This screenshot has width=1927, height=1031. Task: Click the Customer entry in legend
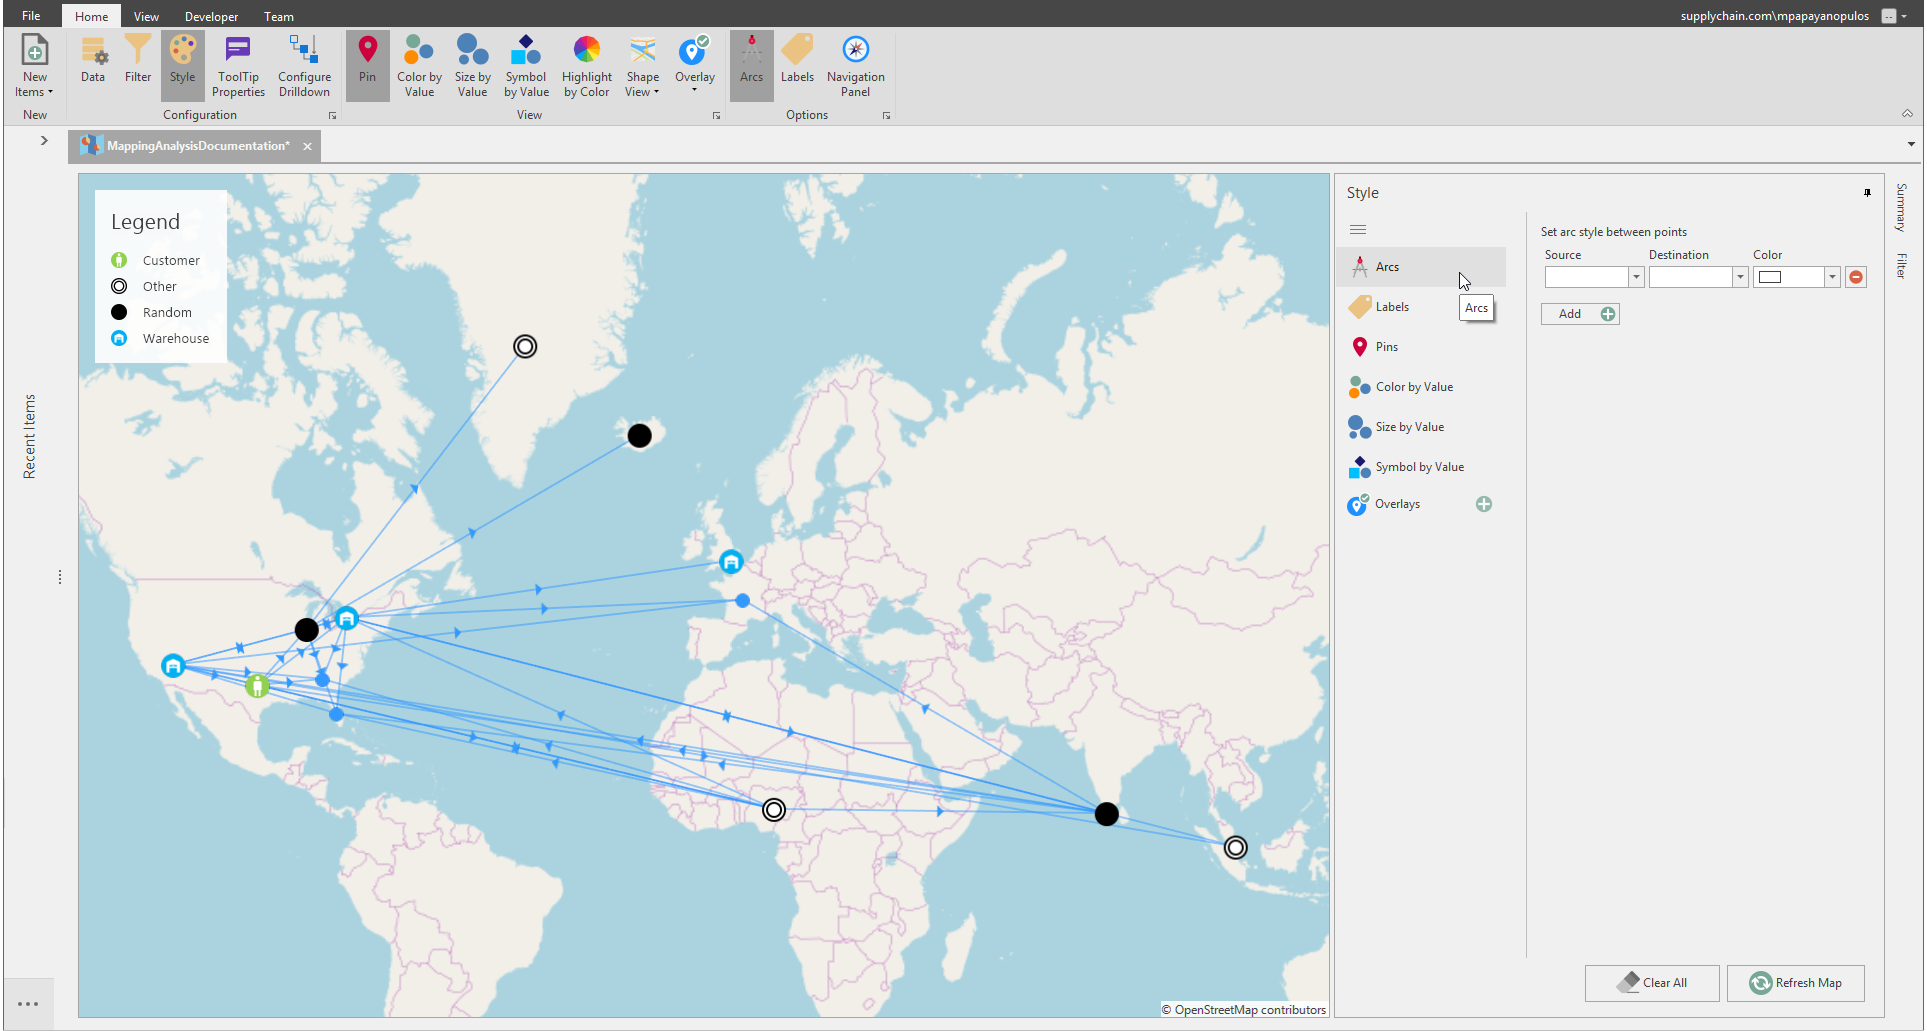click(155, 260)
